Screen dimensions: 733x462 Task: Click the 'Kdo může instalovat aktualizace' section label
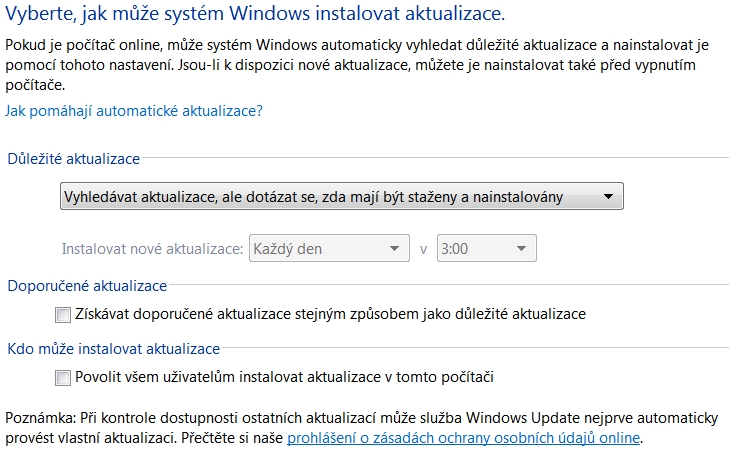tap(113, 349)
